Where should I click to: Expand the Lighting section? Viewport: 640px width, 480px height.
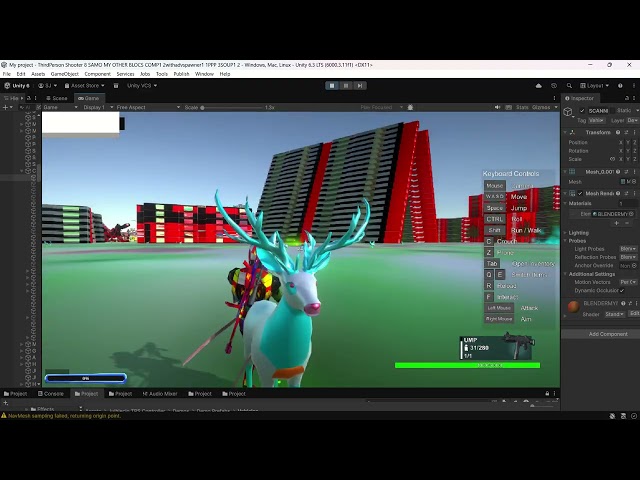(565, 233)
